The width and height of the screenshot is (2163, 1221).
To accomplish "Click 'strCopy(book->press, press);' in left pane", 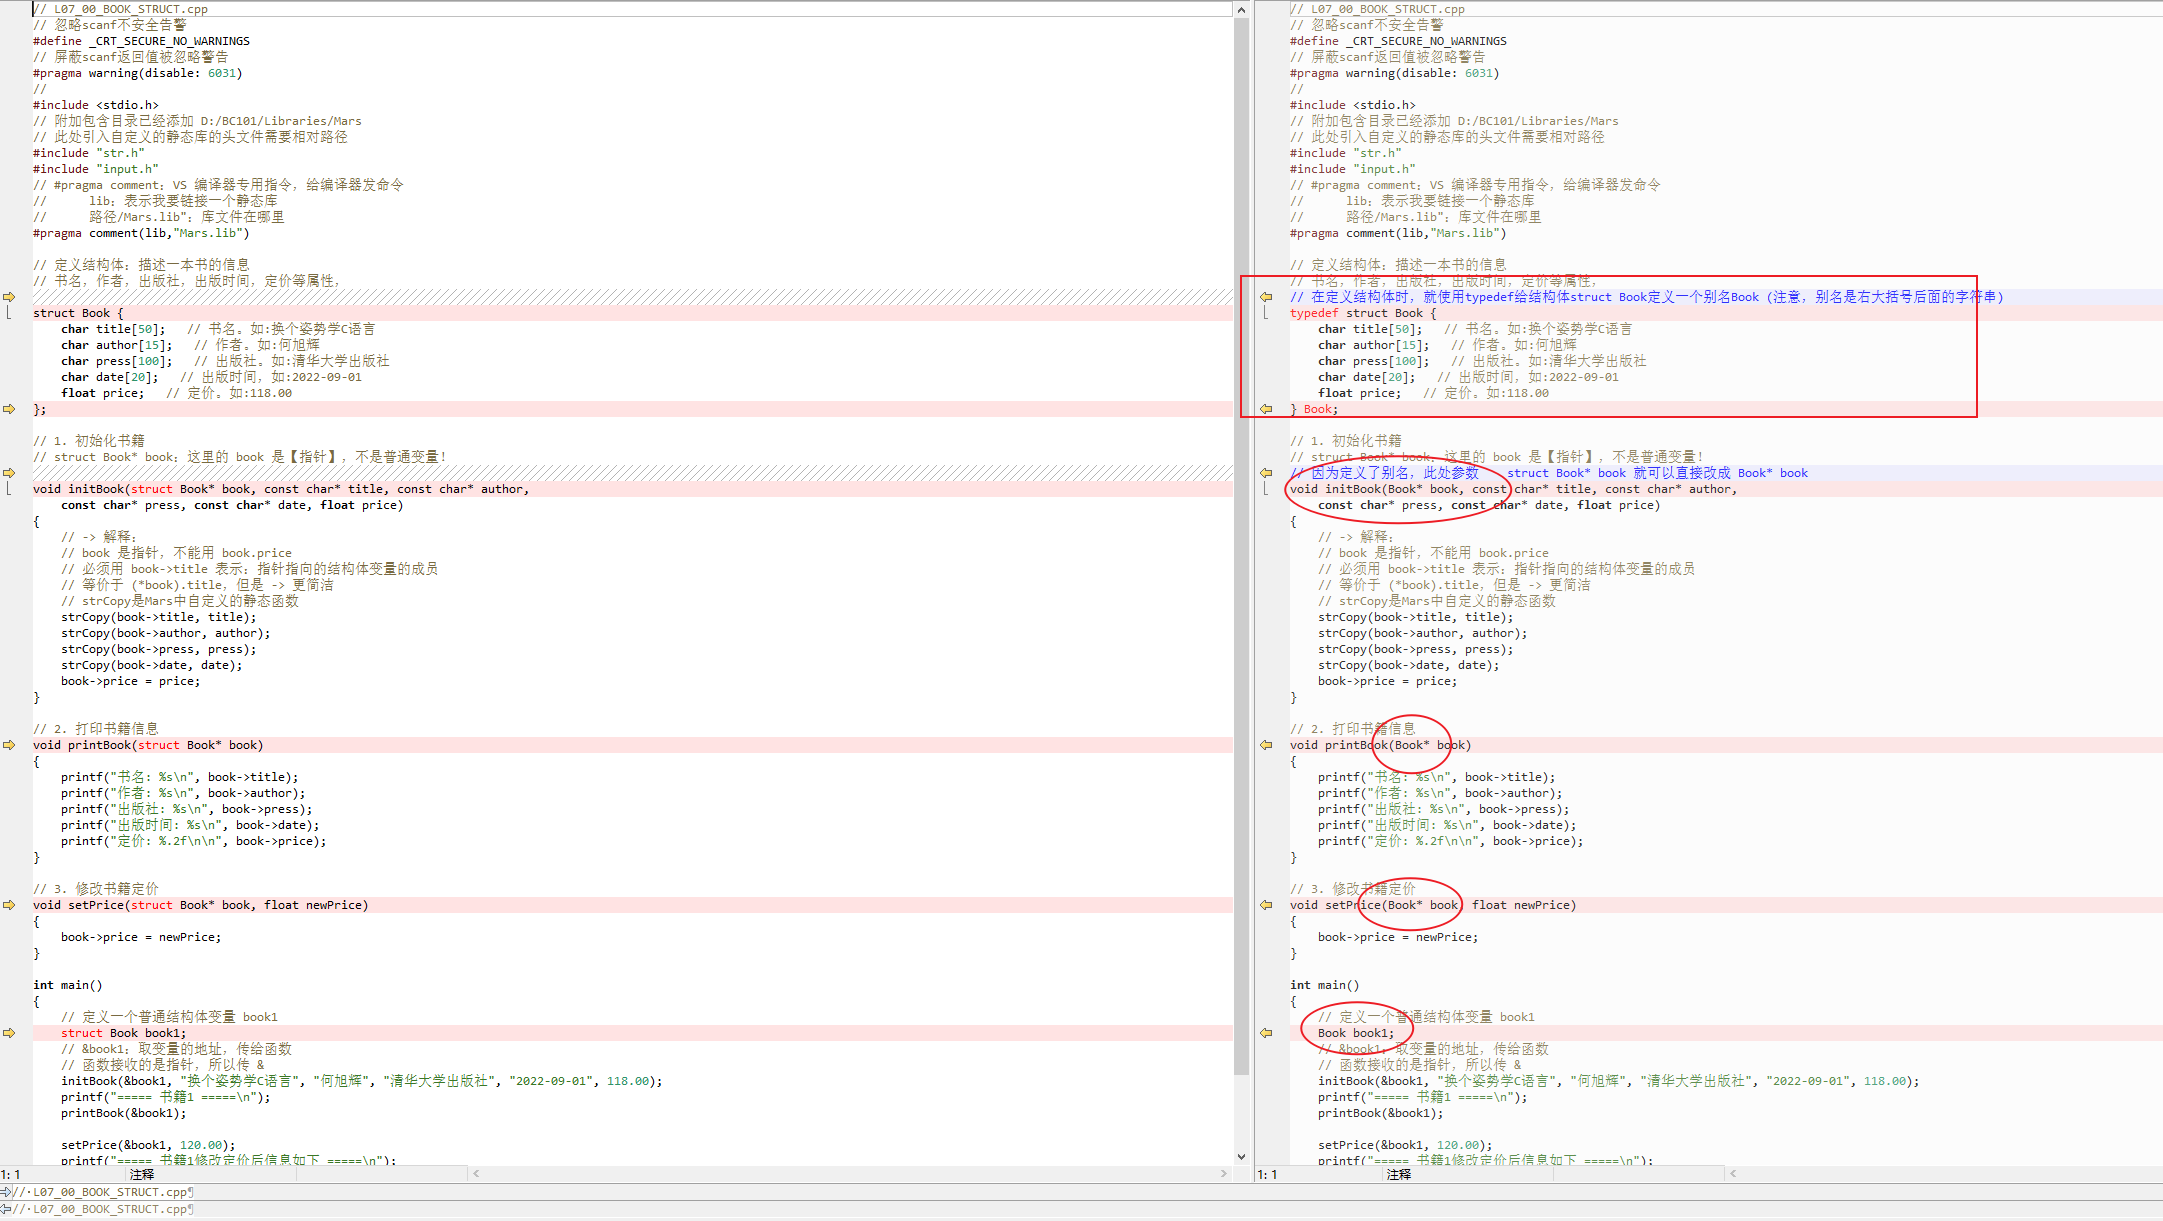I will tap(159, 649).
